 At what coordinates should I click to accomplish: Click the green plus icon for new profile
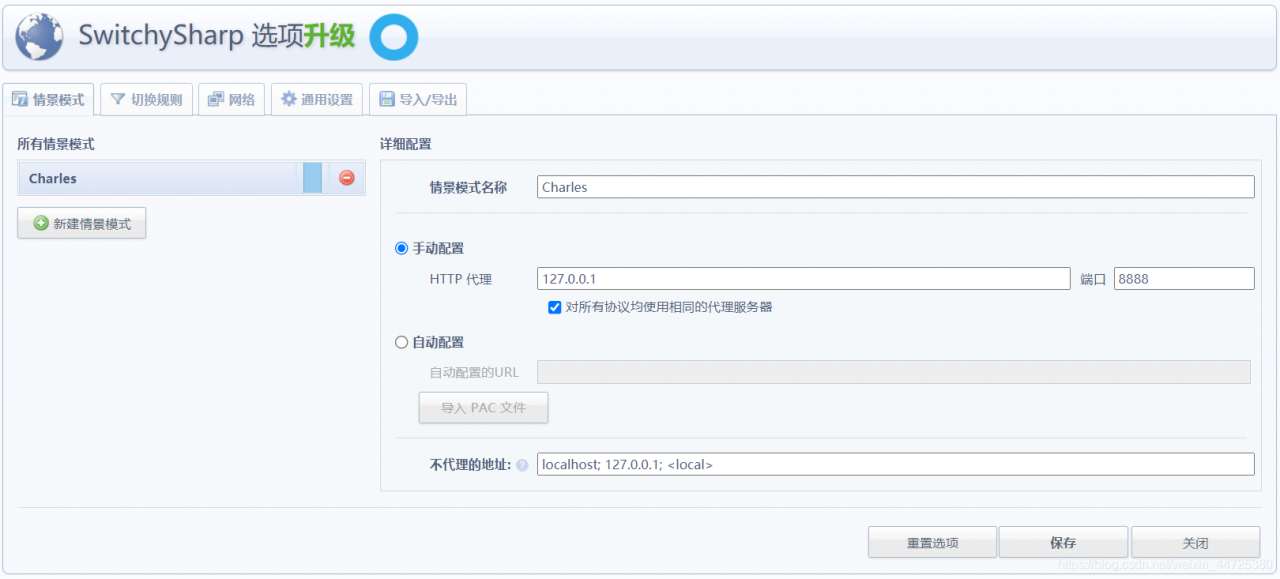point(41,223)
